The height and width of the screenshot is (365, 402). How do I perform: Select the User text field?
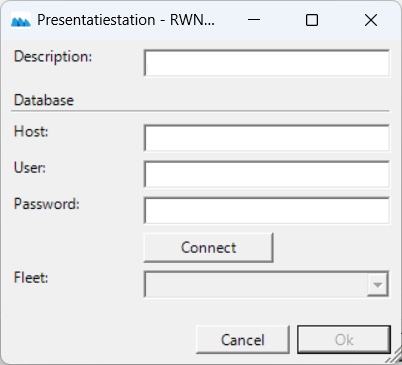(x=267, y=174)
